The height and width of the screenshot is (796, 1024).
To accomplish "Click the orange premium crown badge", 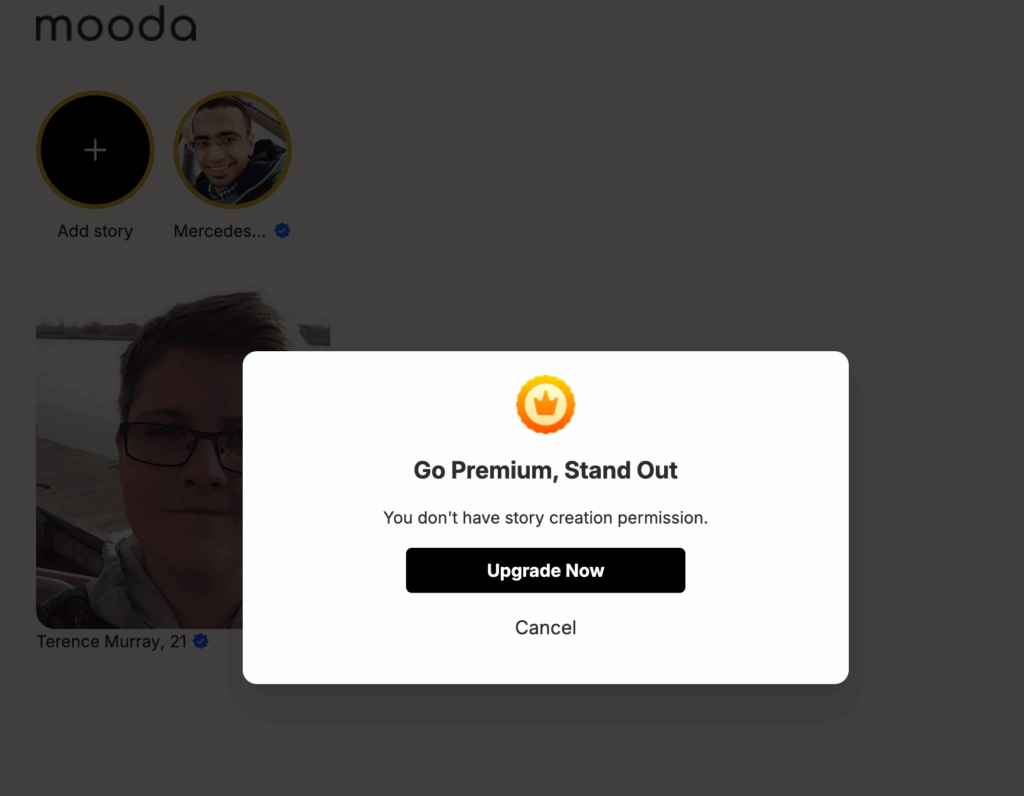I will (x=545, y=404).
